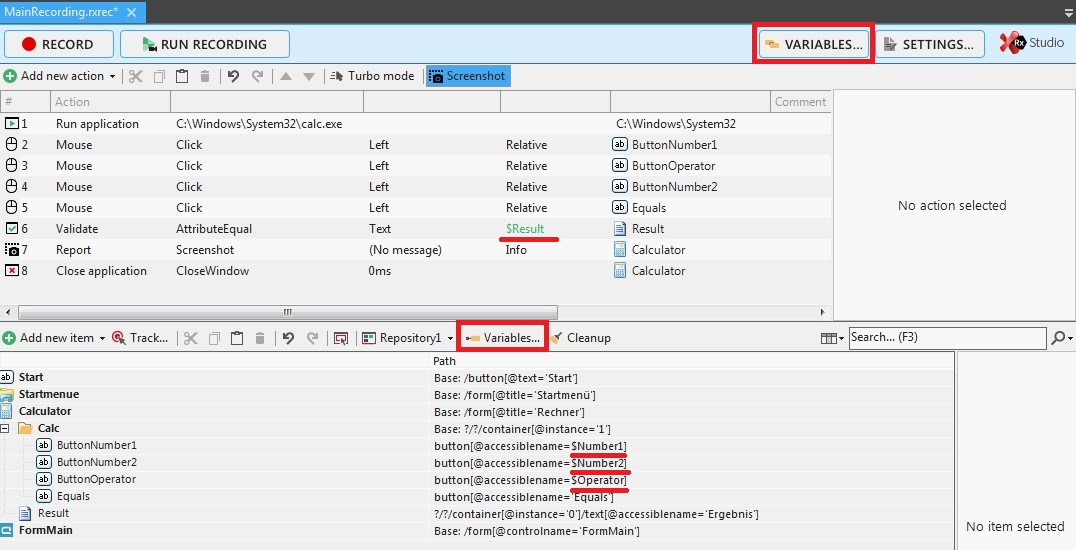Toggle the Screenshot view button

tap(467, 76)
